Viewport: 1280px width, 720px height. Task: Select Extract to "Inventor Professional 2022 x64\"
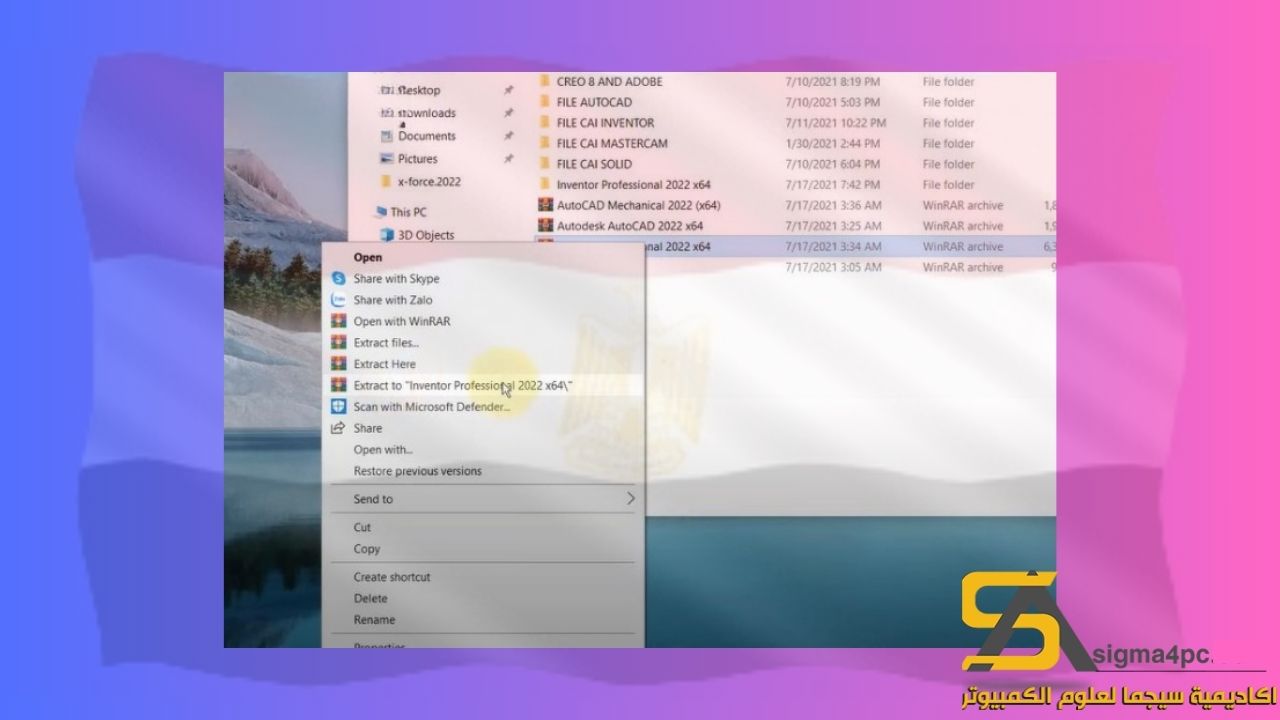tap(463, 386)
